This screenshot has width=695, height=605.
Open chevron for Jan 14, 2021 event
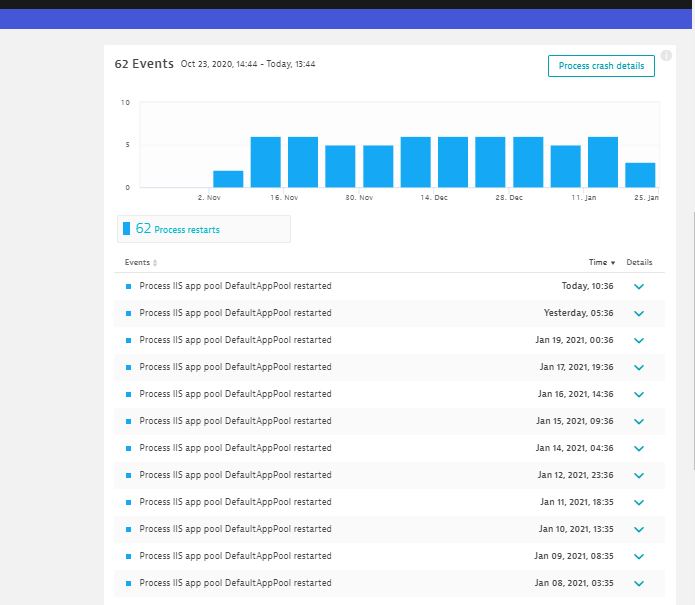click(639, 448)
